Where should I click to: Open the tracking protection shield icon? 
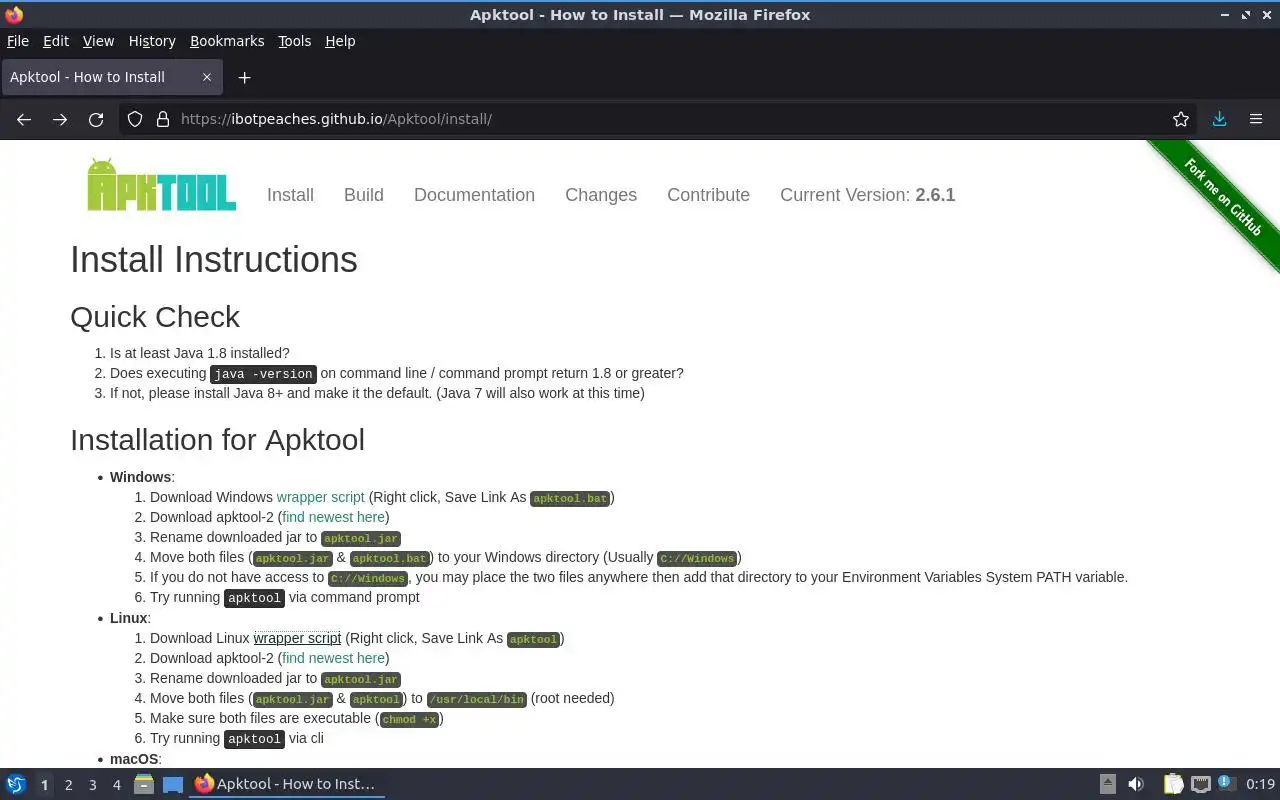tap(135, 119)
